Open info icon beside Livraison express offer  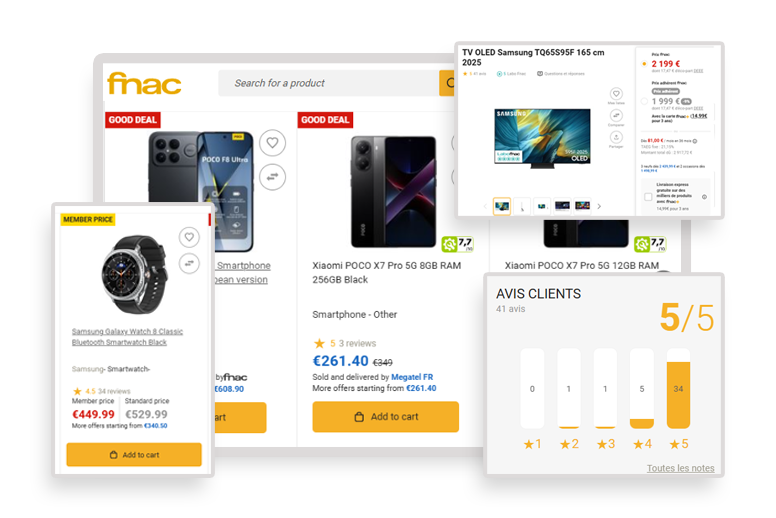click(704, 197)
